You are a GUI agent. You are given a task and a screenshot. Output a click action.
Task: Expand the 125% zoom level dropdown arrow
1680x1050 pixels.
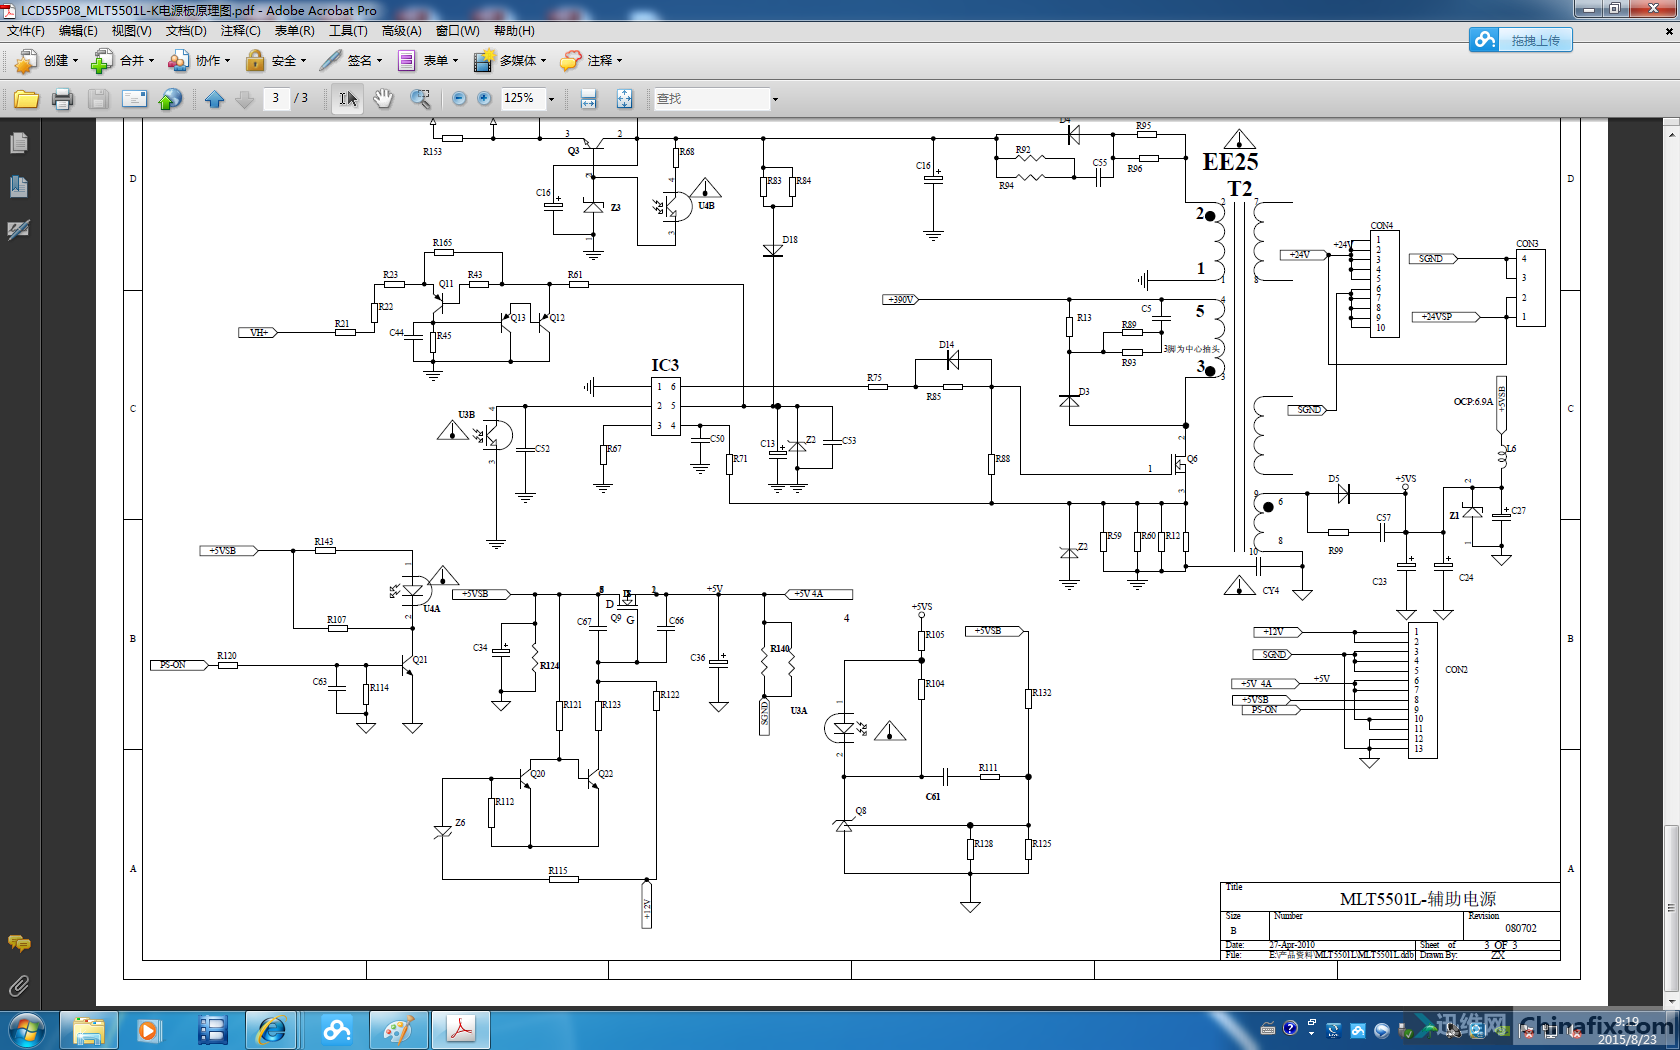point(551,99)
